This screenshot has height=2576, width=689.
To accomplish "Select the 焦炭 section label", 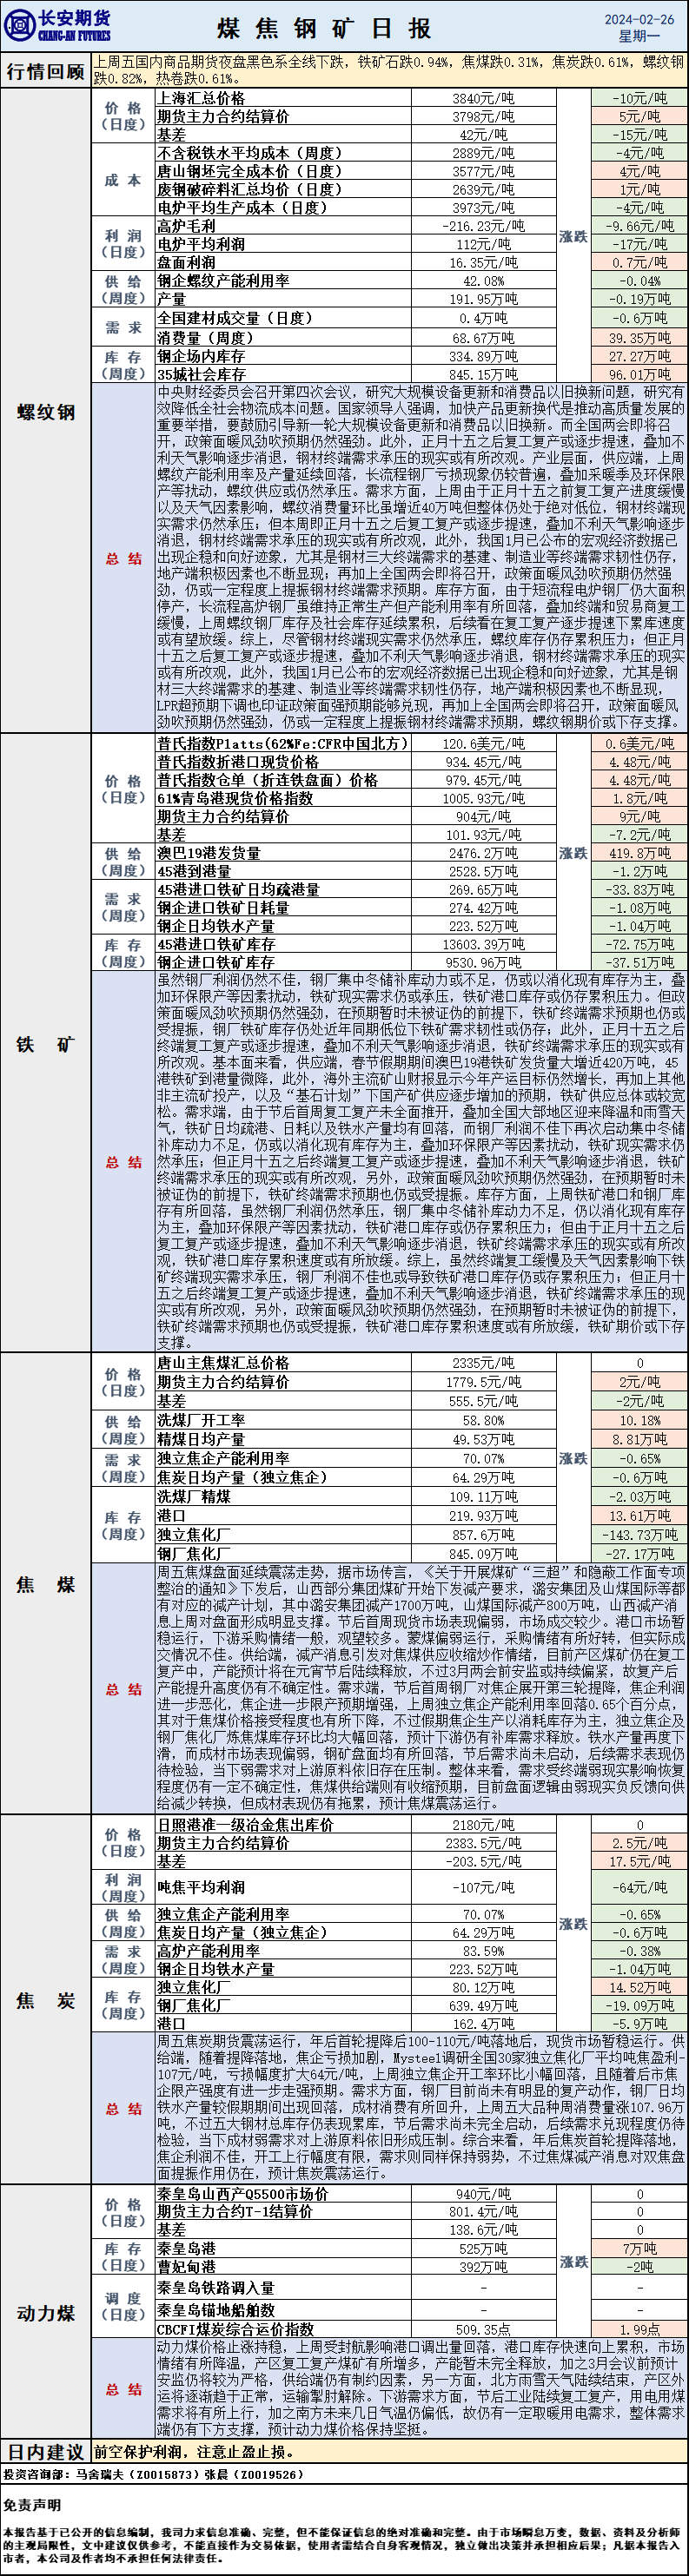I will point(46,2000).
